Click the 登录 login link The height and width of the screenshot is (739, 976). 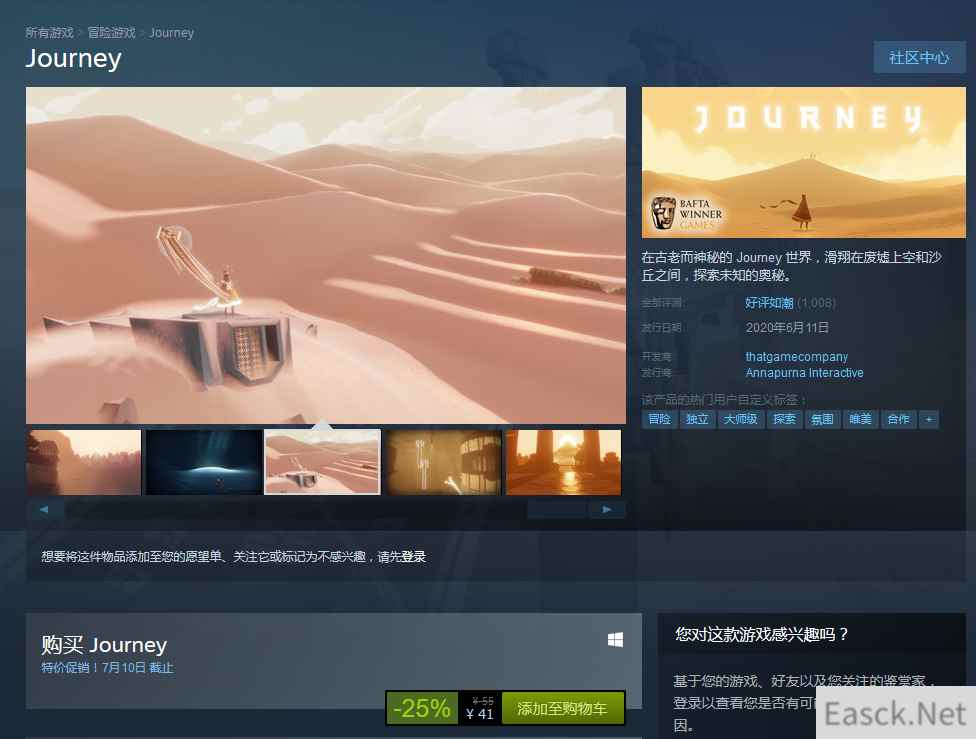pyautogui.click(x=413, y=557)
